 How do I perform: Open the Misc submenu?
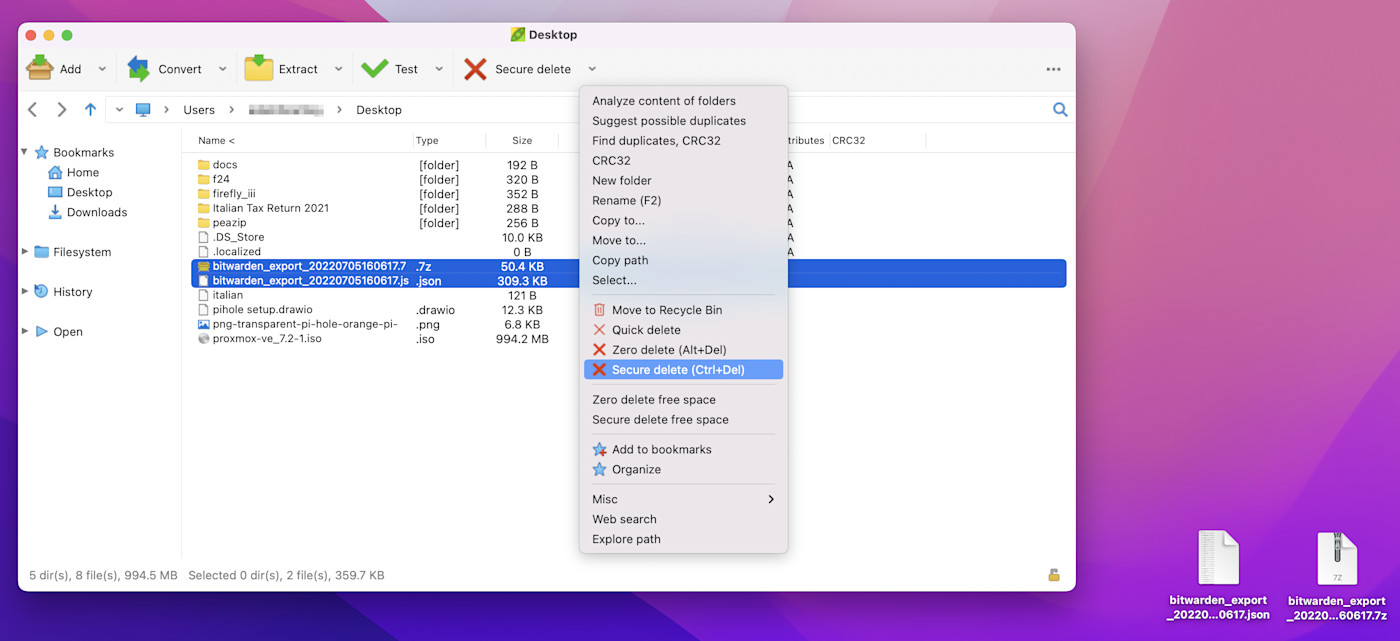click(683, 499)
